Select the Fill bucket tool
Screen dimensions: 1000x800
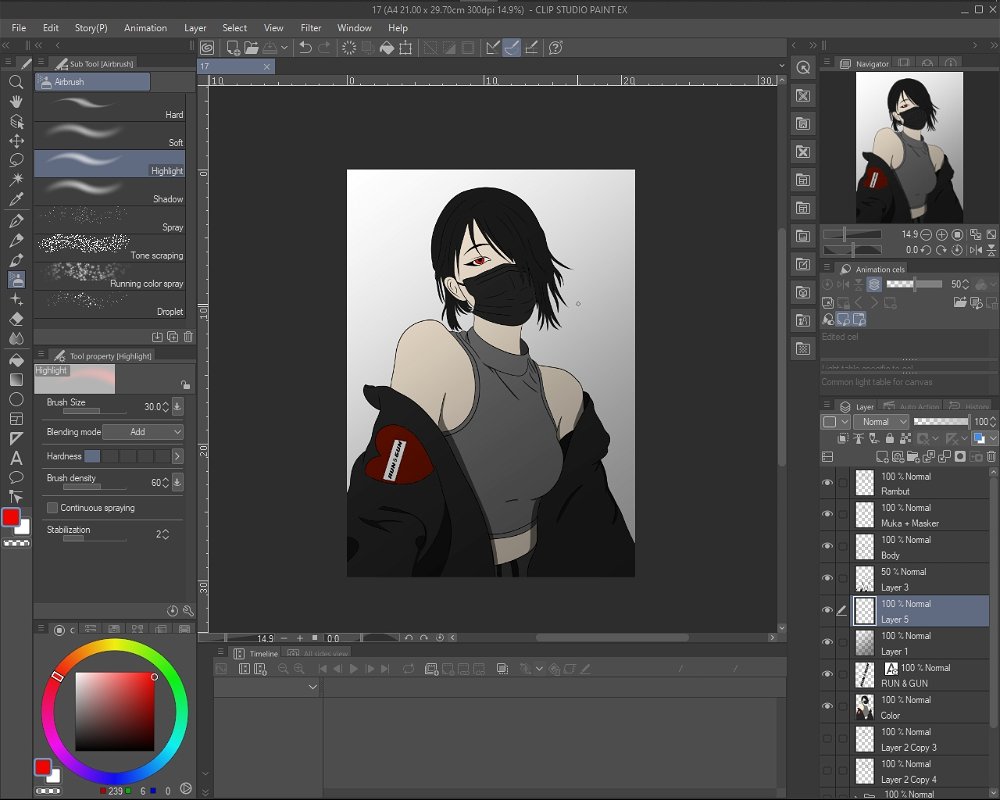tap(16, 360)
